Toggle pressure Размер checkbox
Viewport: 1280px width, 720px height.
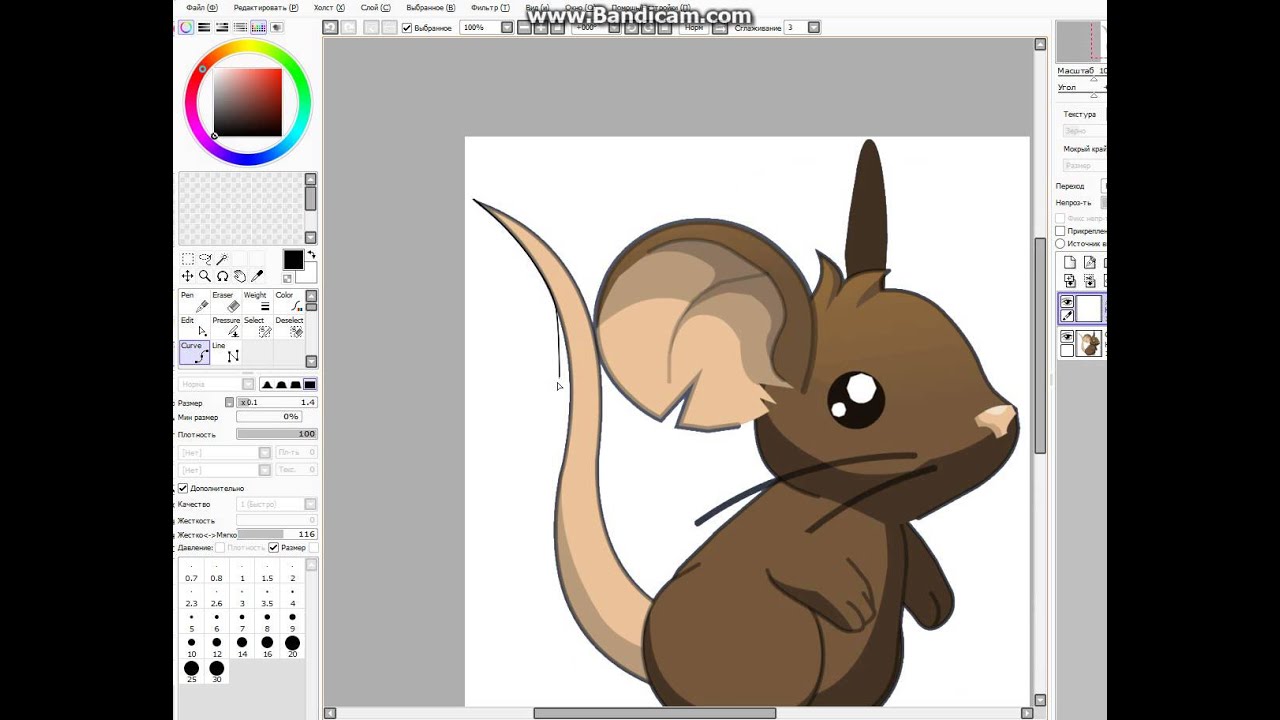pyautogui.click(x=273, y=548)
